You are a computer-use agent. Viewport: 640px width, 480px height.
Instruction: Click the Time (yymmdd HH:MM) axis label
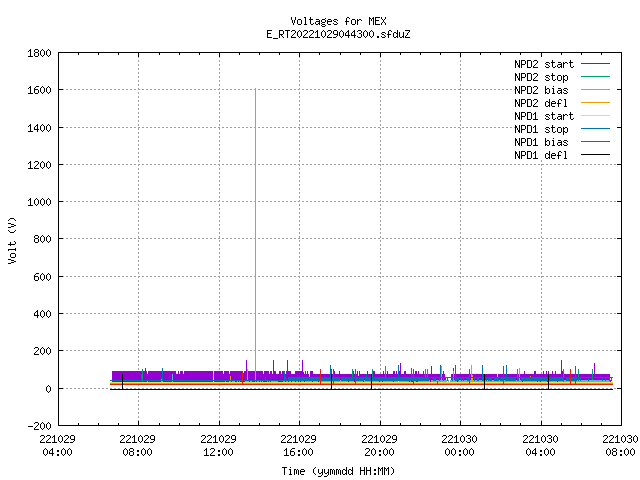pyautogui.click(x=338, y=471)
